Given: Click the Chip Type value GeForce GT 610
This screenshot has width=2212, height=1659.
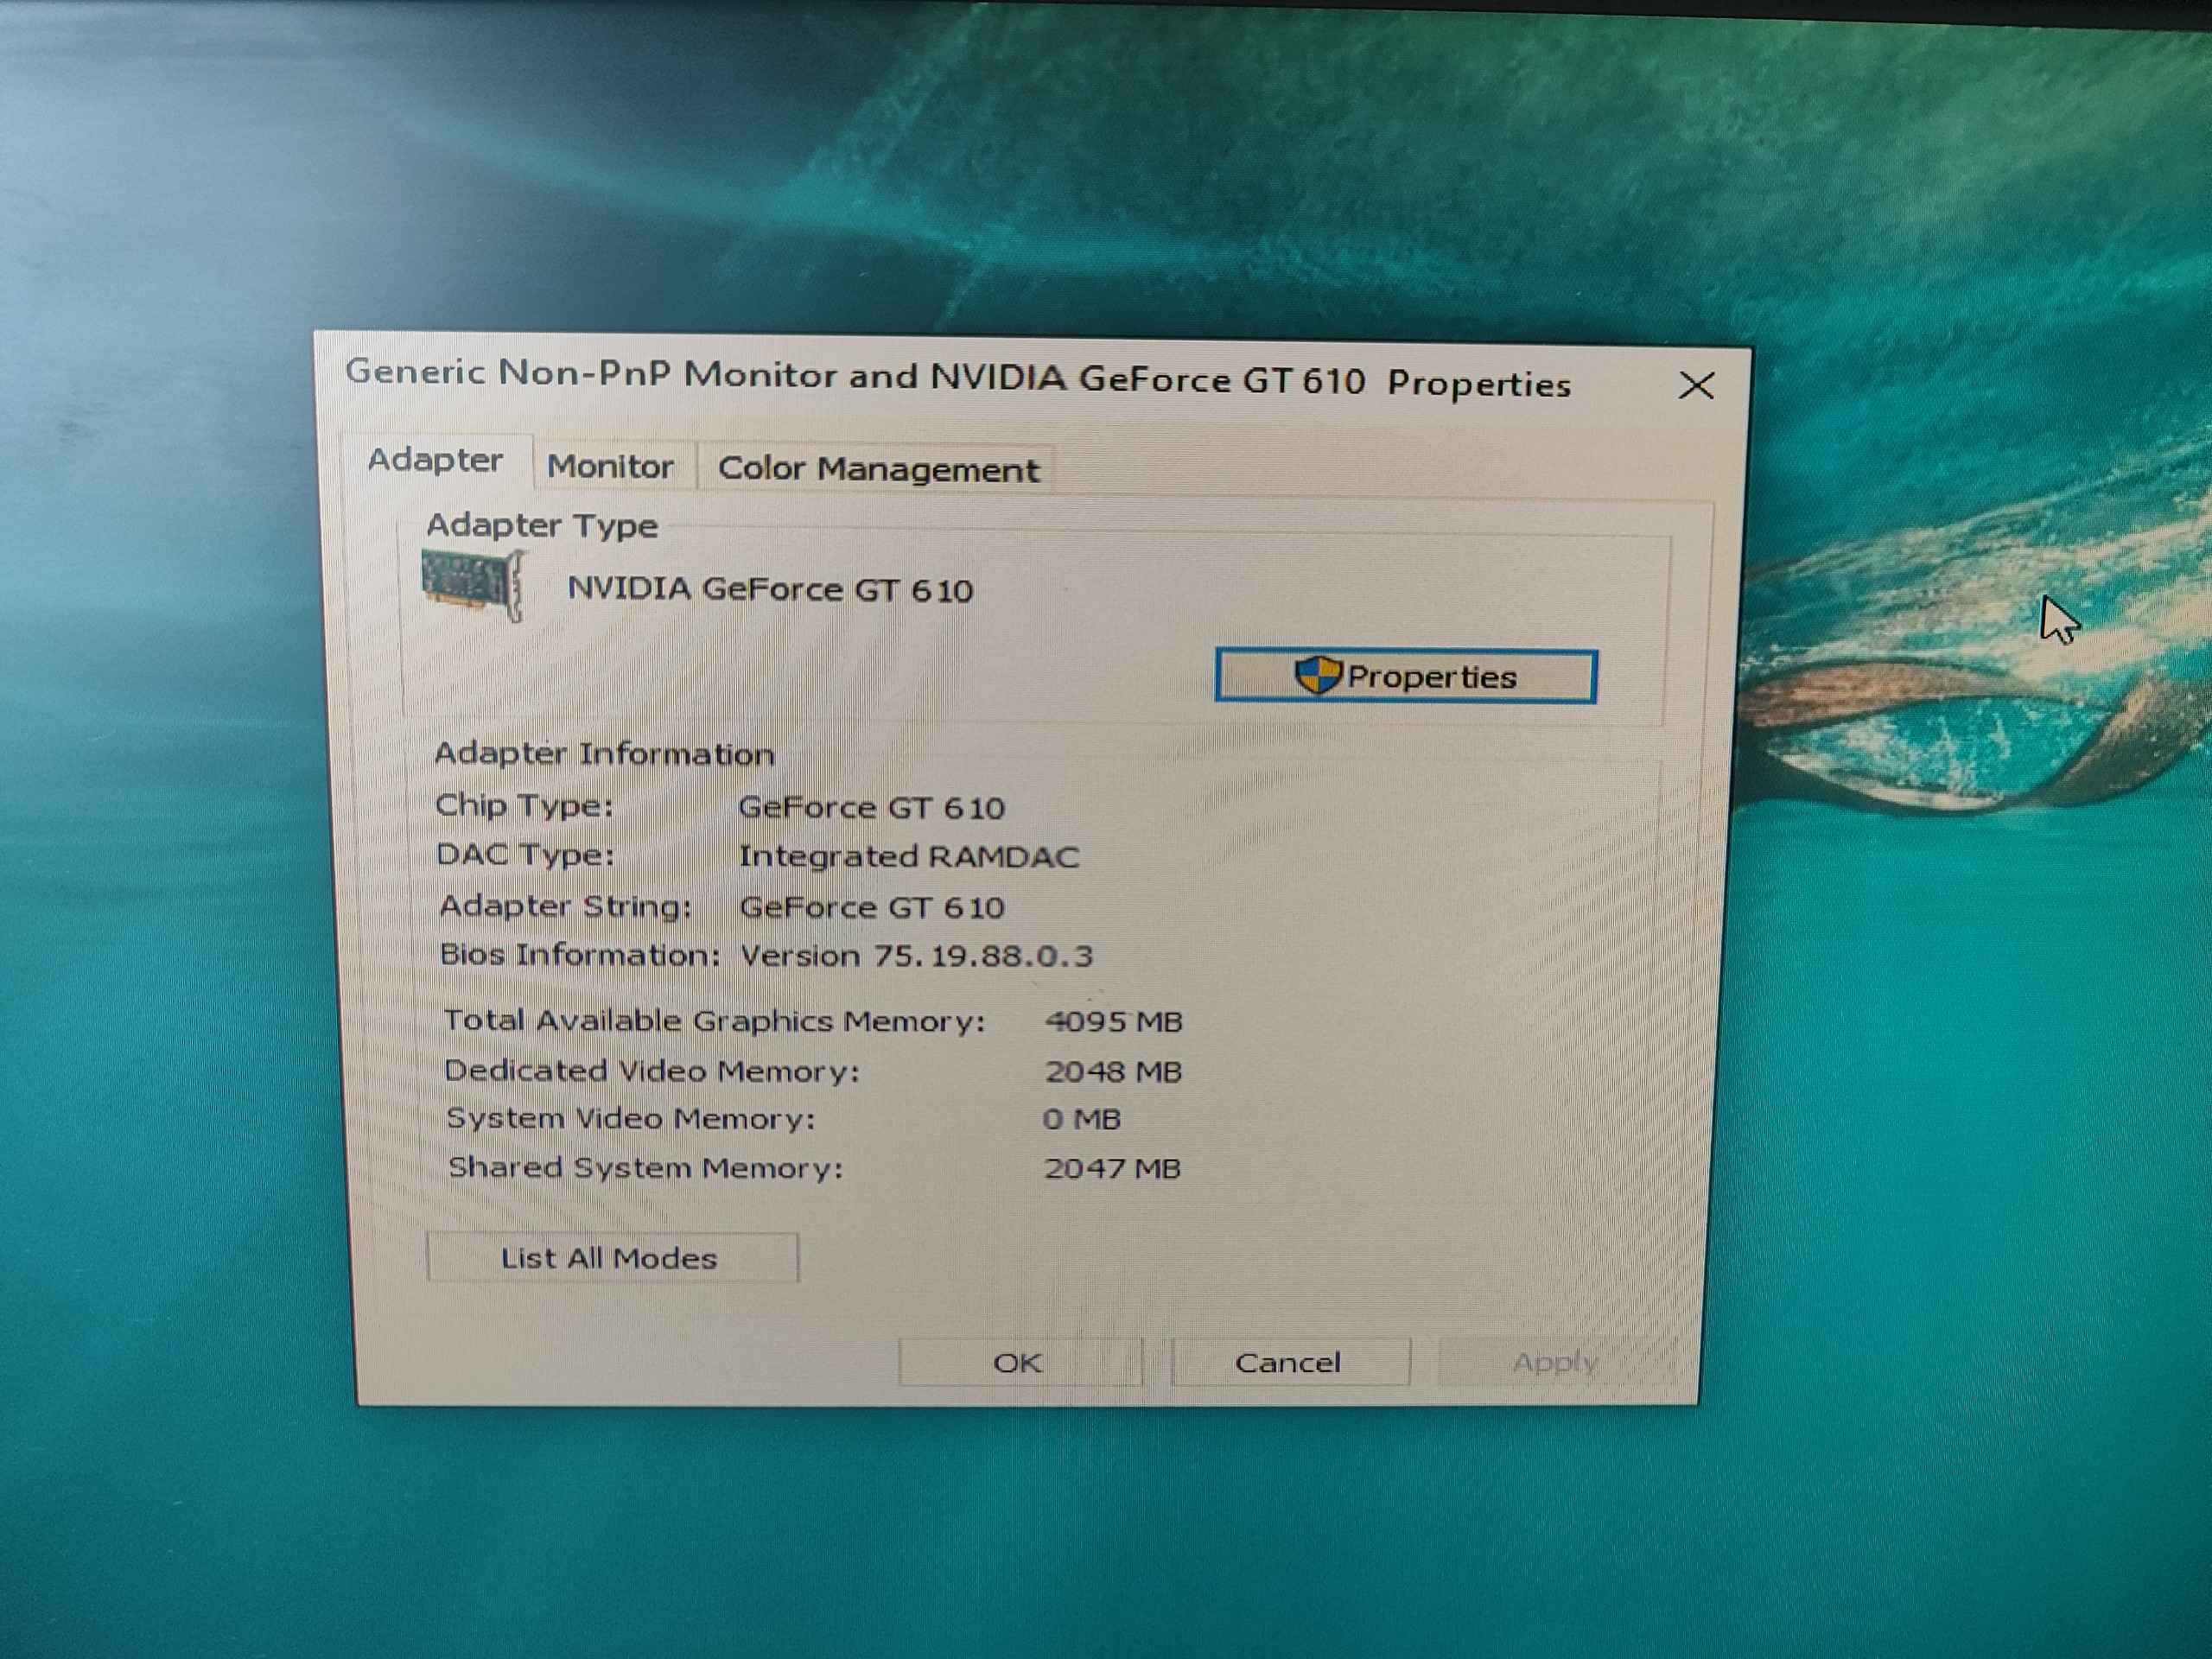Looking at the screenshot, I should pos(871,808).
